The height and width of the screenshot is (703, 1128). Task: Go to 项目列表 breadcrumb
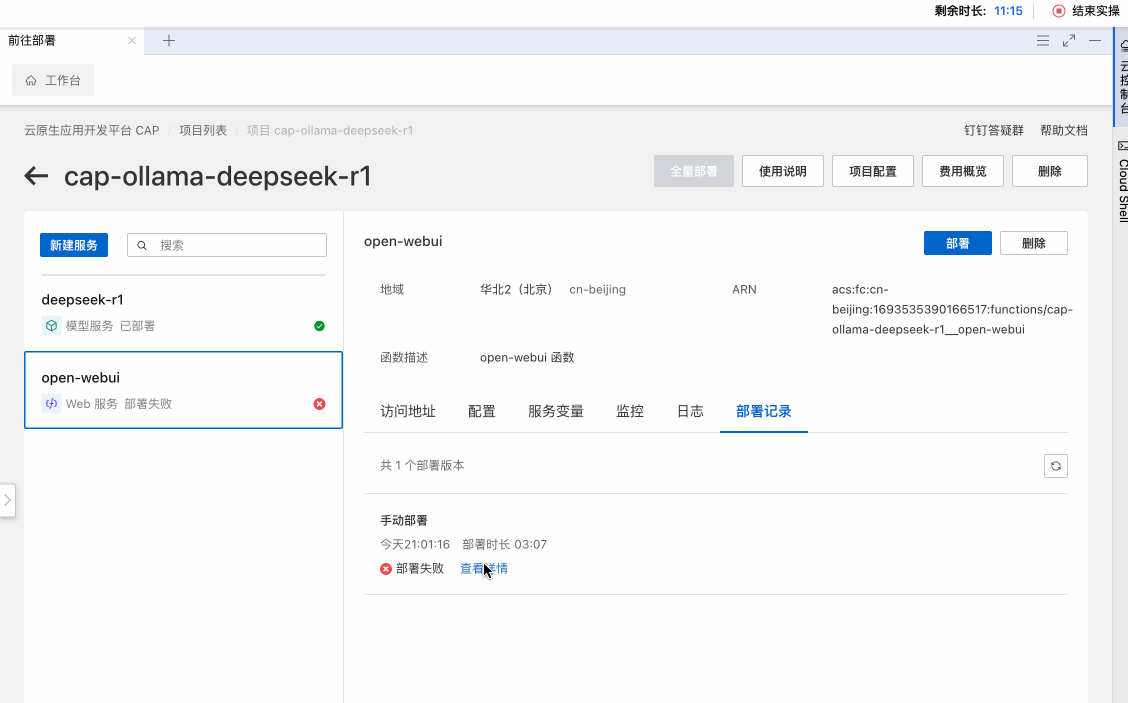203,130
